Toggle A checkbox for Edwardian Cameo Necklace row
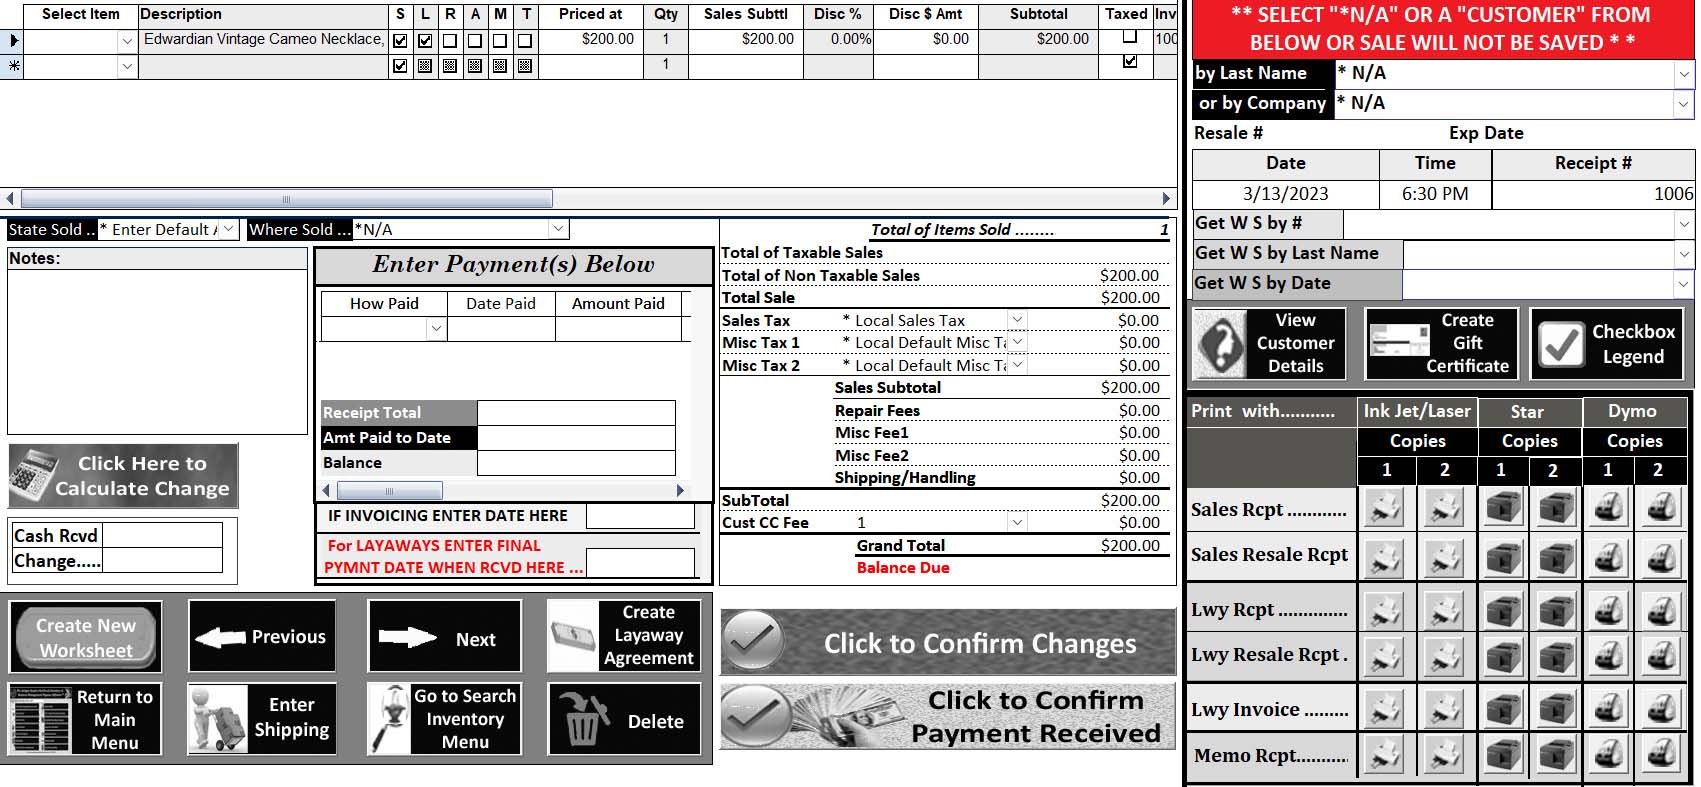Image resolution: width=1701 pixels, height=787 pixels. 475,41
